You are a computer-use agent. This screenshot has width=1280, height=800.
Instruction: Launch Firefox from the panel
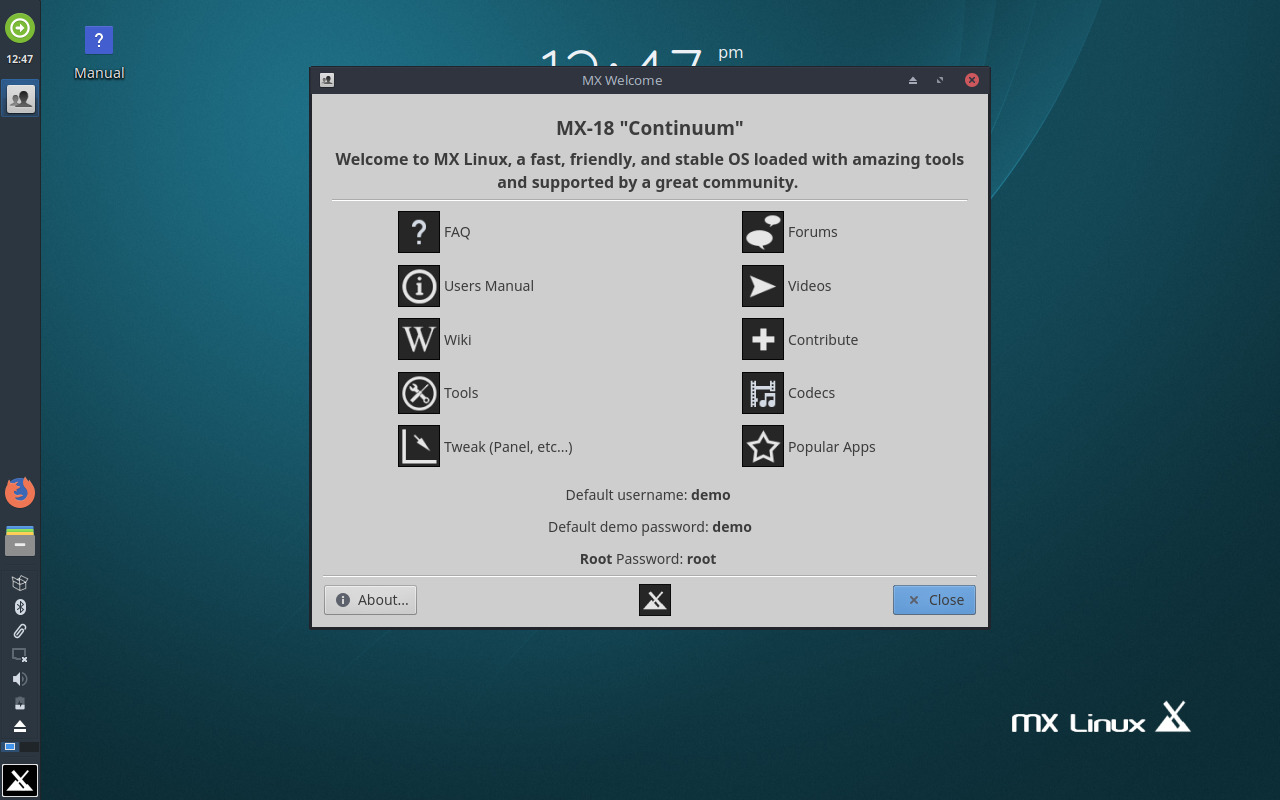point(20,492)
